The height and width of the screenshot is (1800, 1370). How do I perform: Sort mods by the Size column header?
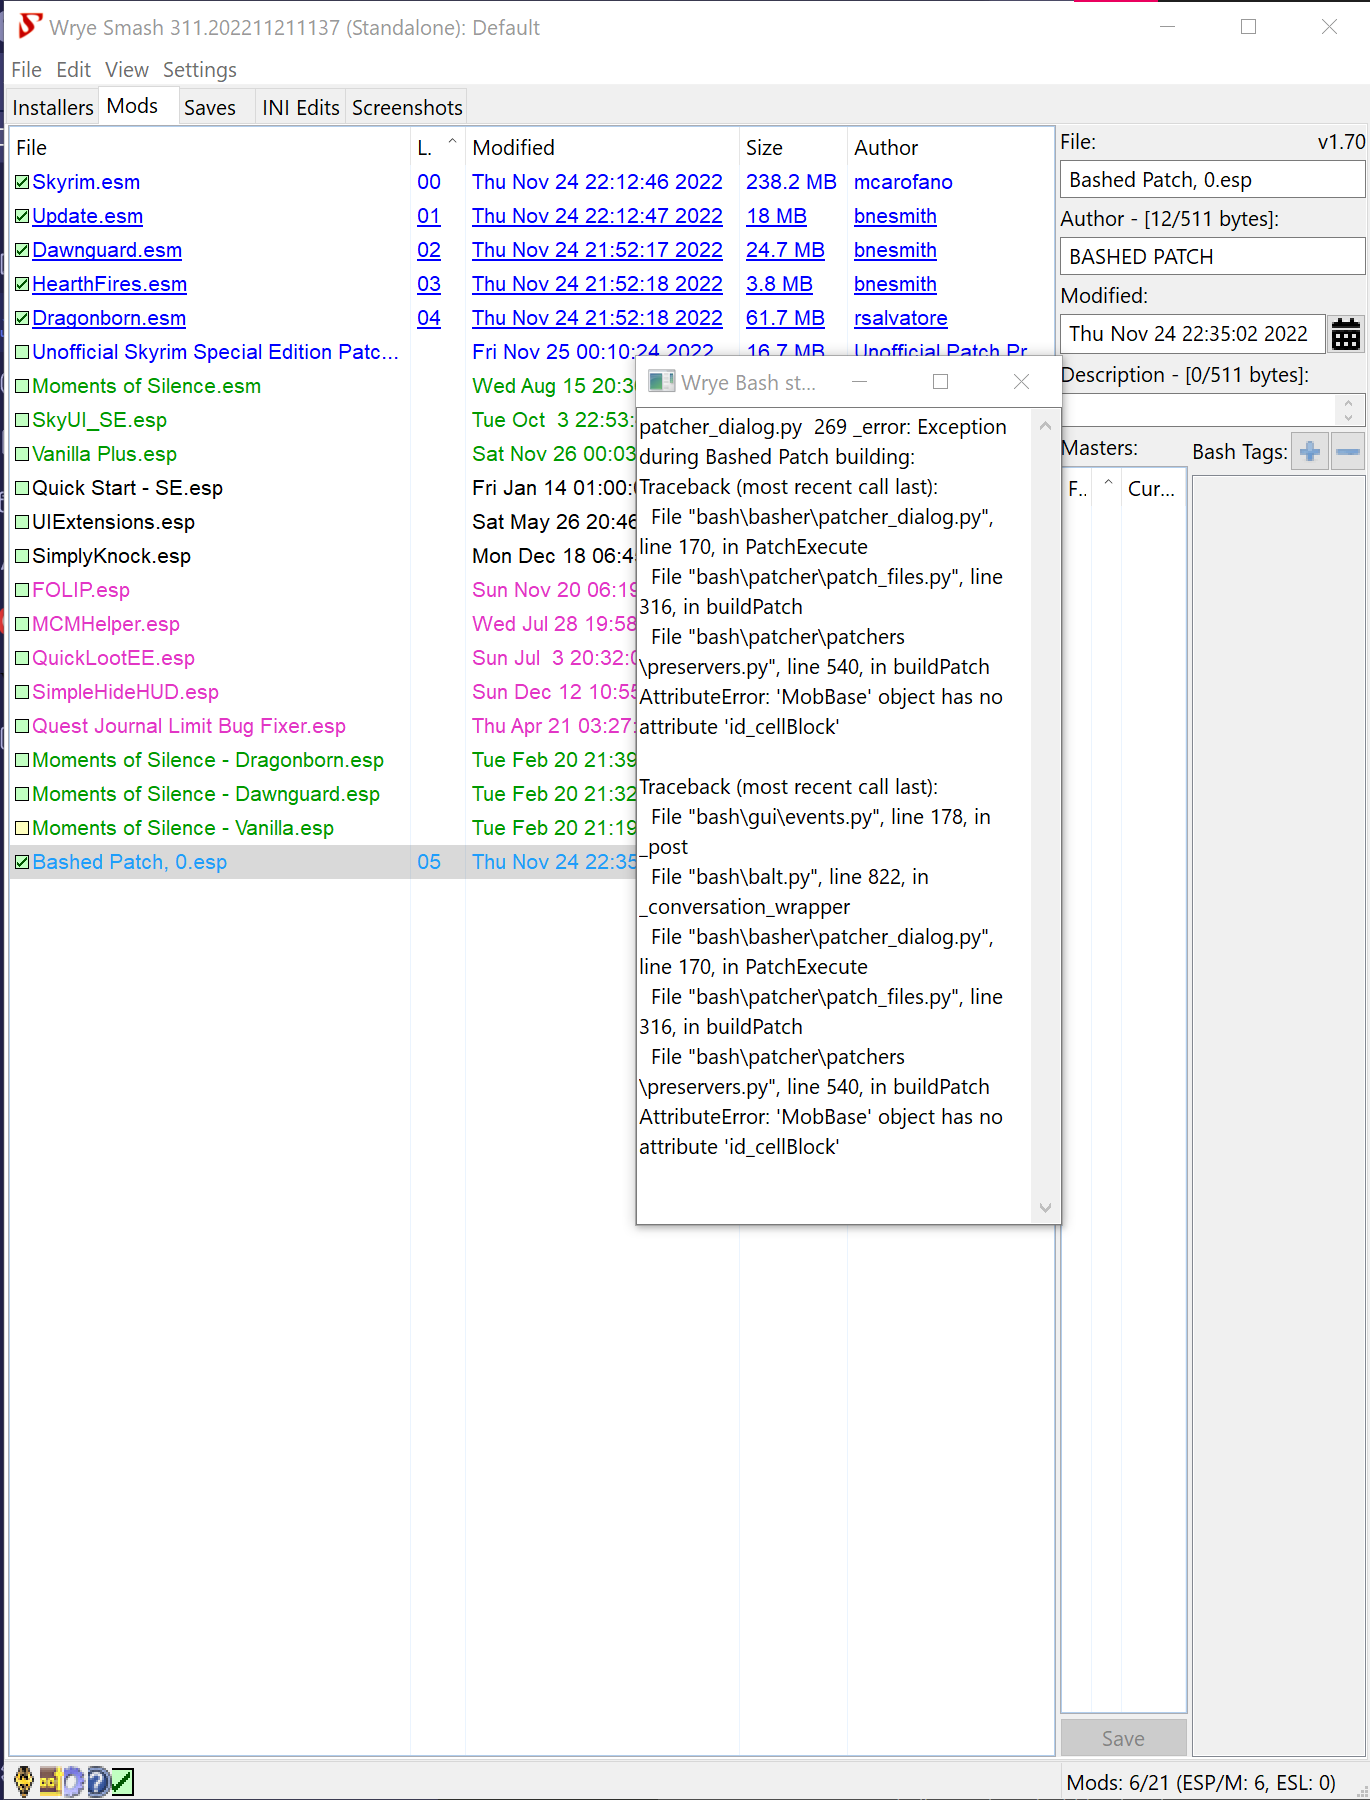(793, 147)
